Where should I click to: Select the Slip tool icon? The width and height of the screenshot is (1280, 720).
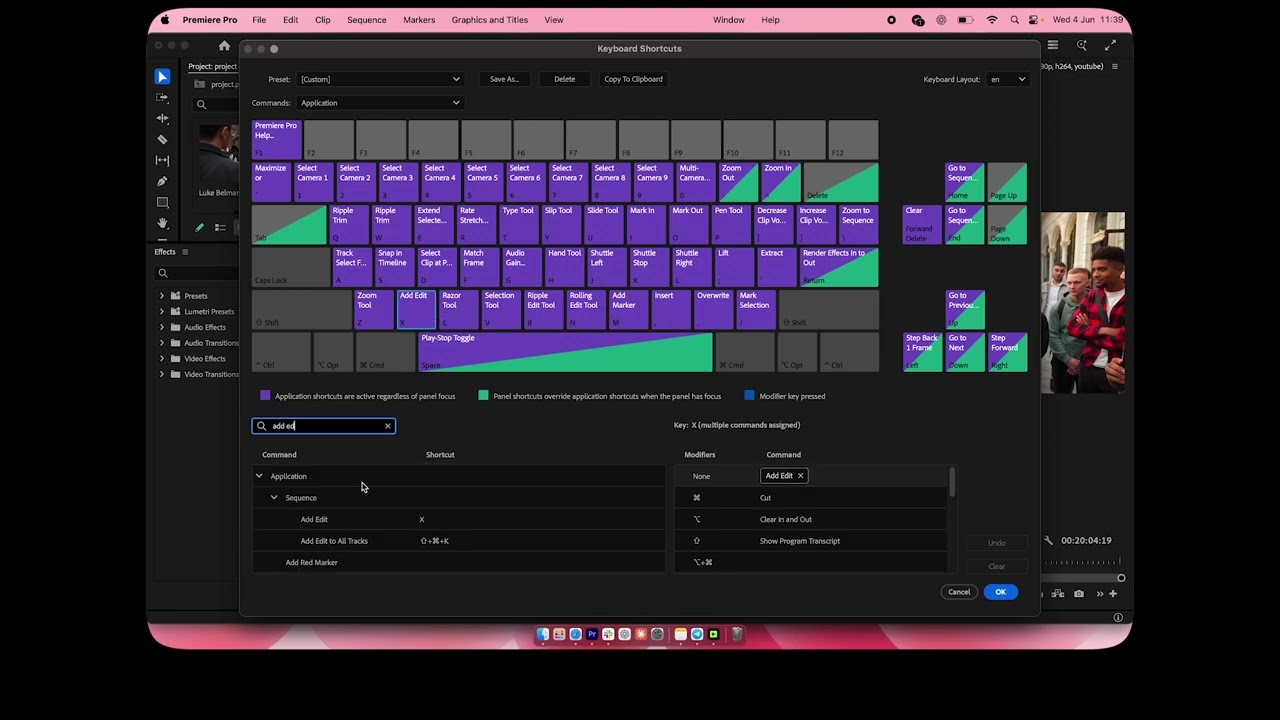pos(162,161)
